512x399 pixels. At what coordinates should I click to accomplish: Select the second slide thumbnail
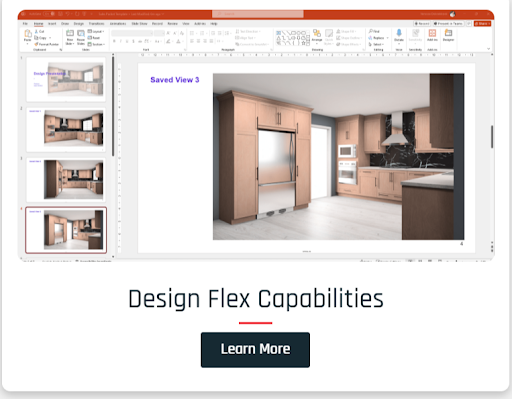pos(66,129)
